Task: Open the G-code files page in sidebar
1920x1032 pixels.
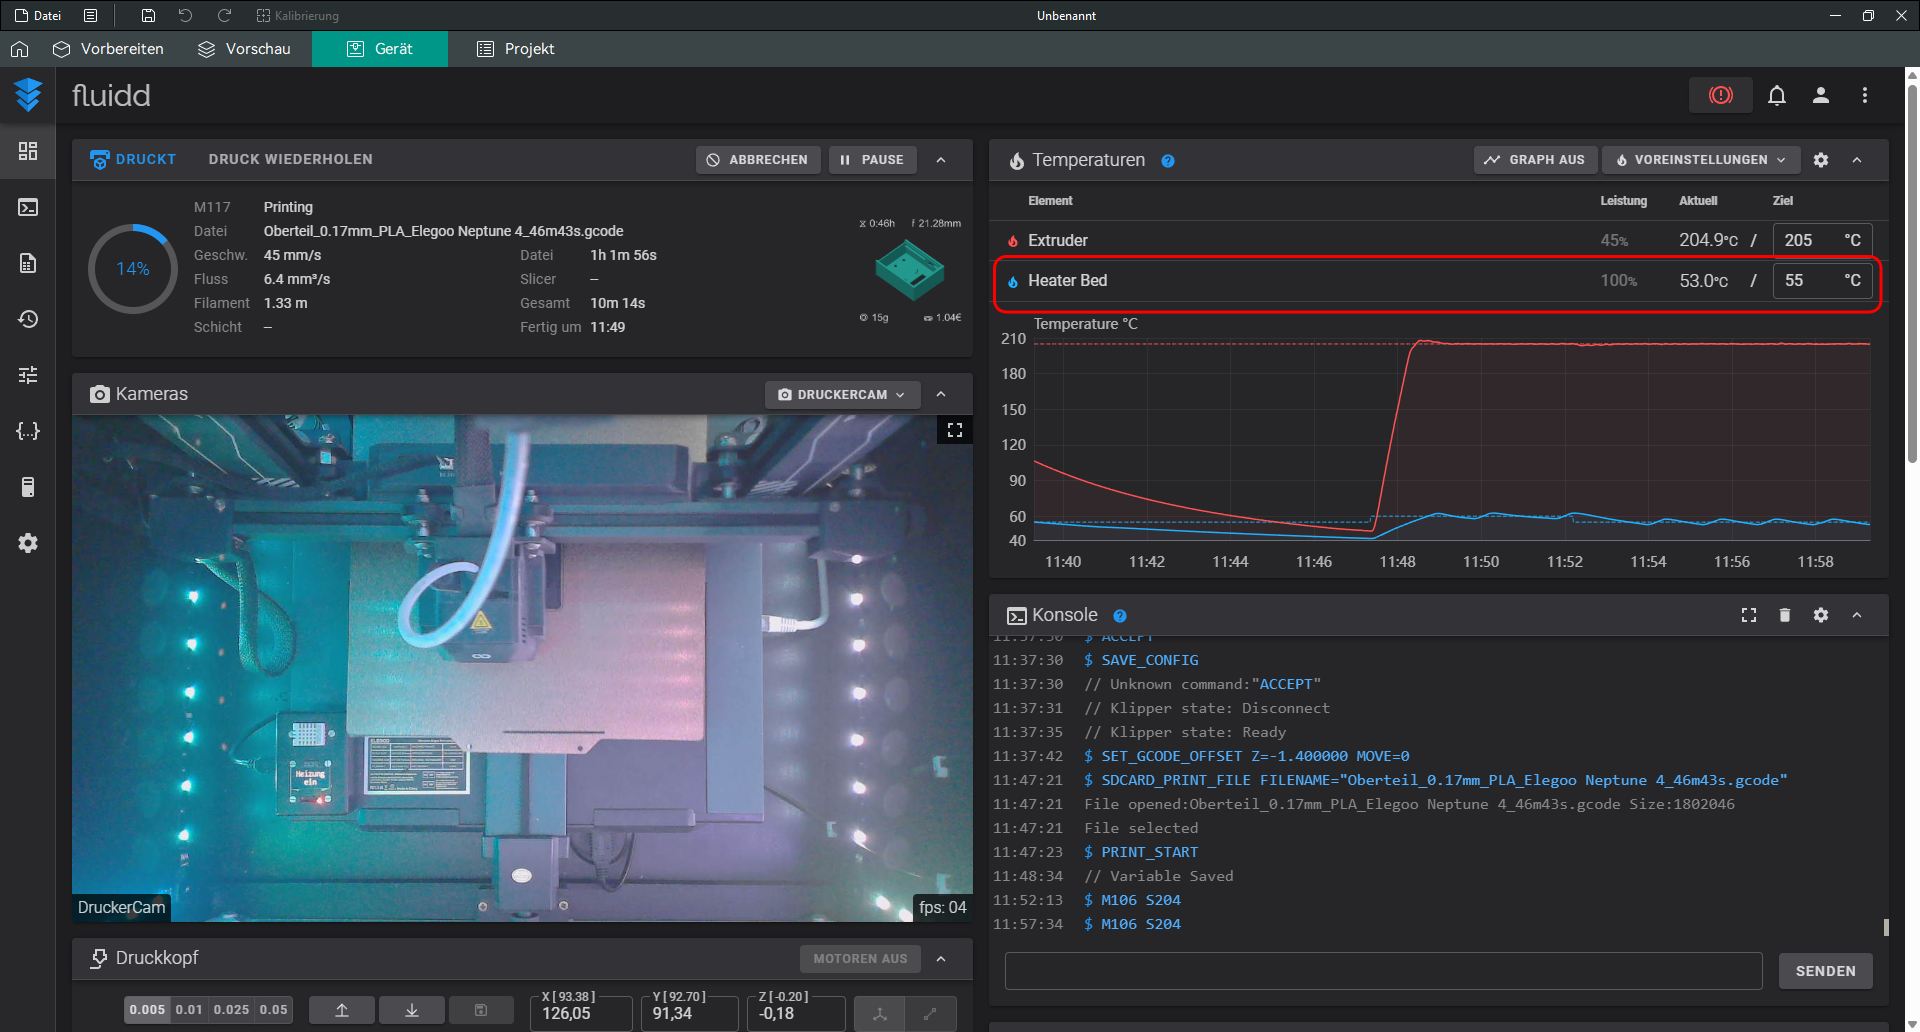Action: click(x=28, y=263)
